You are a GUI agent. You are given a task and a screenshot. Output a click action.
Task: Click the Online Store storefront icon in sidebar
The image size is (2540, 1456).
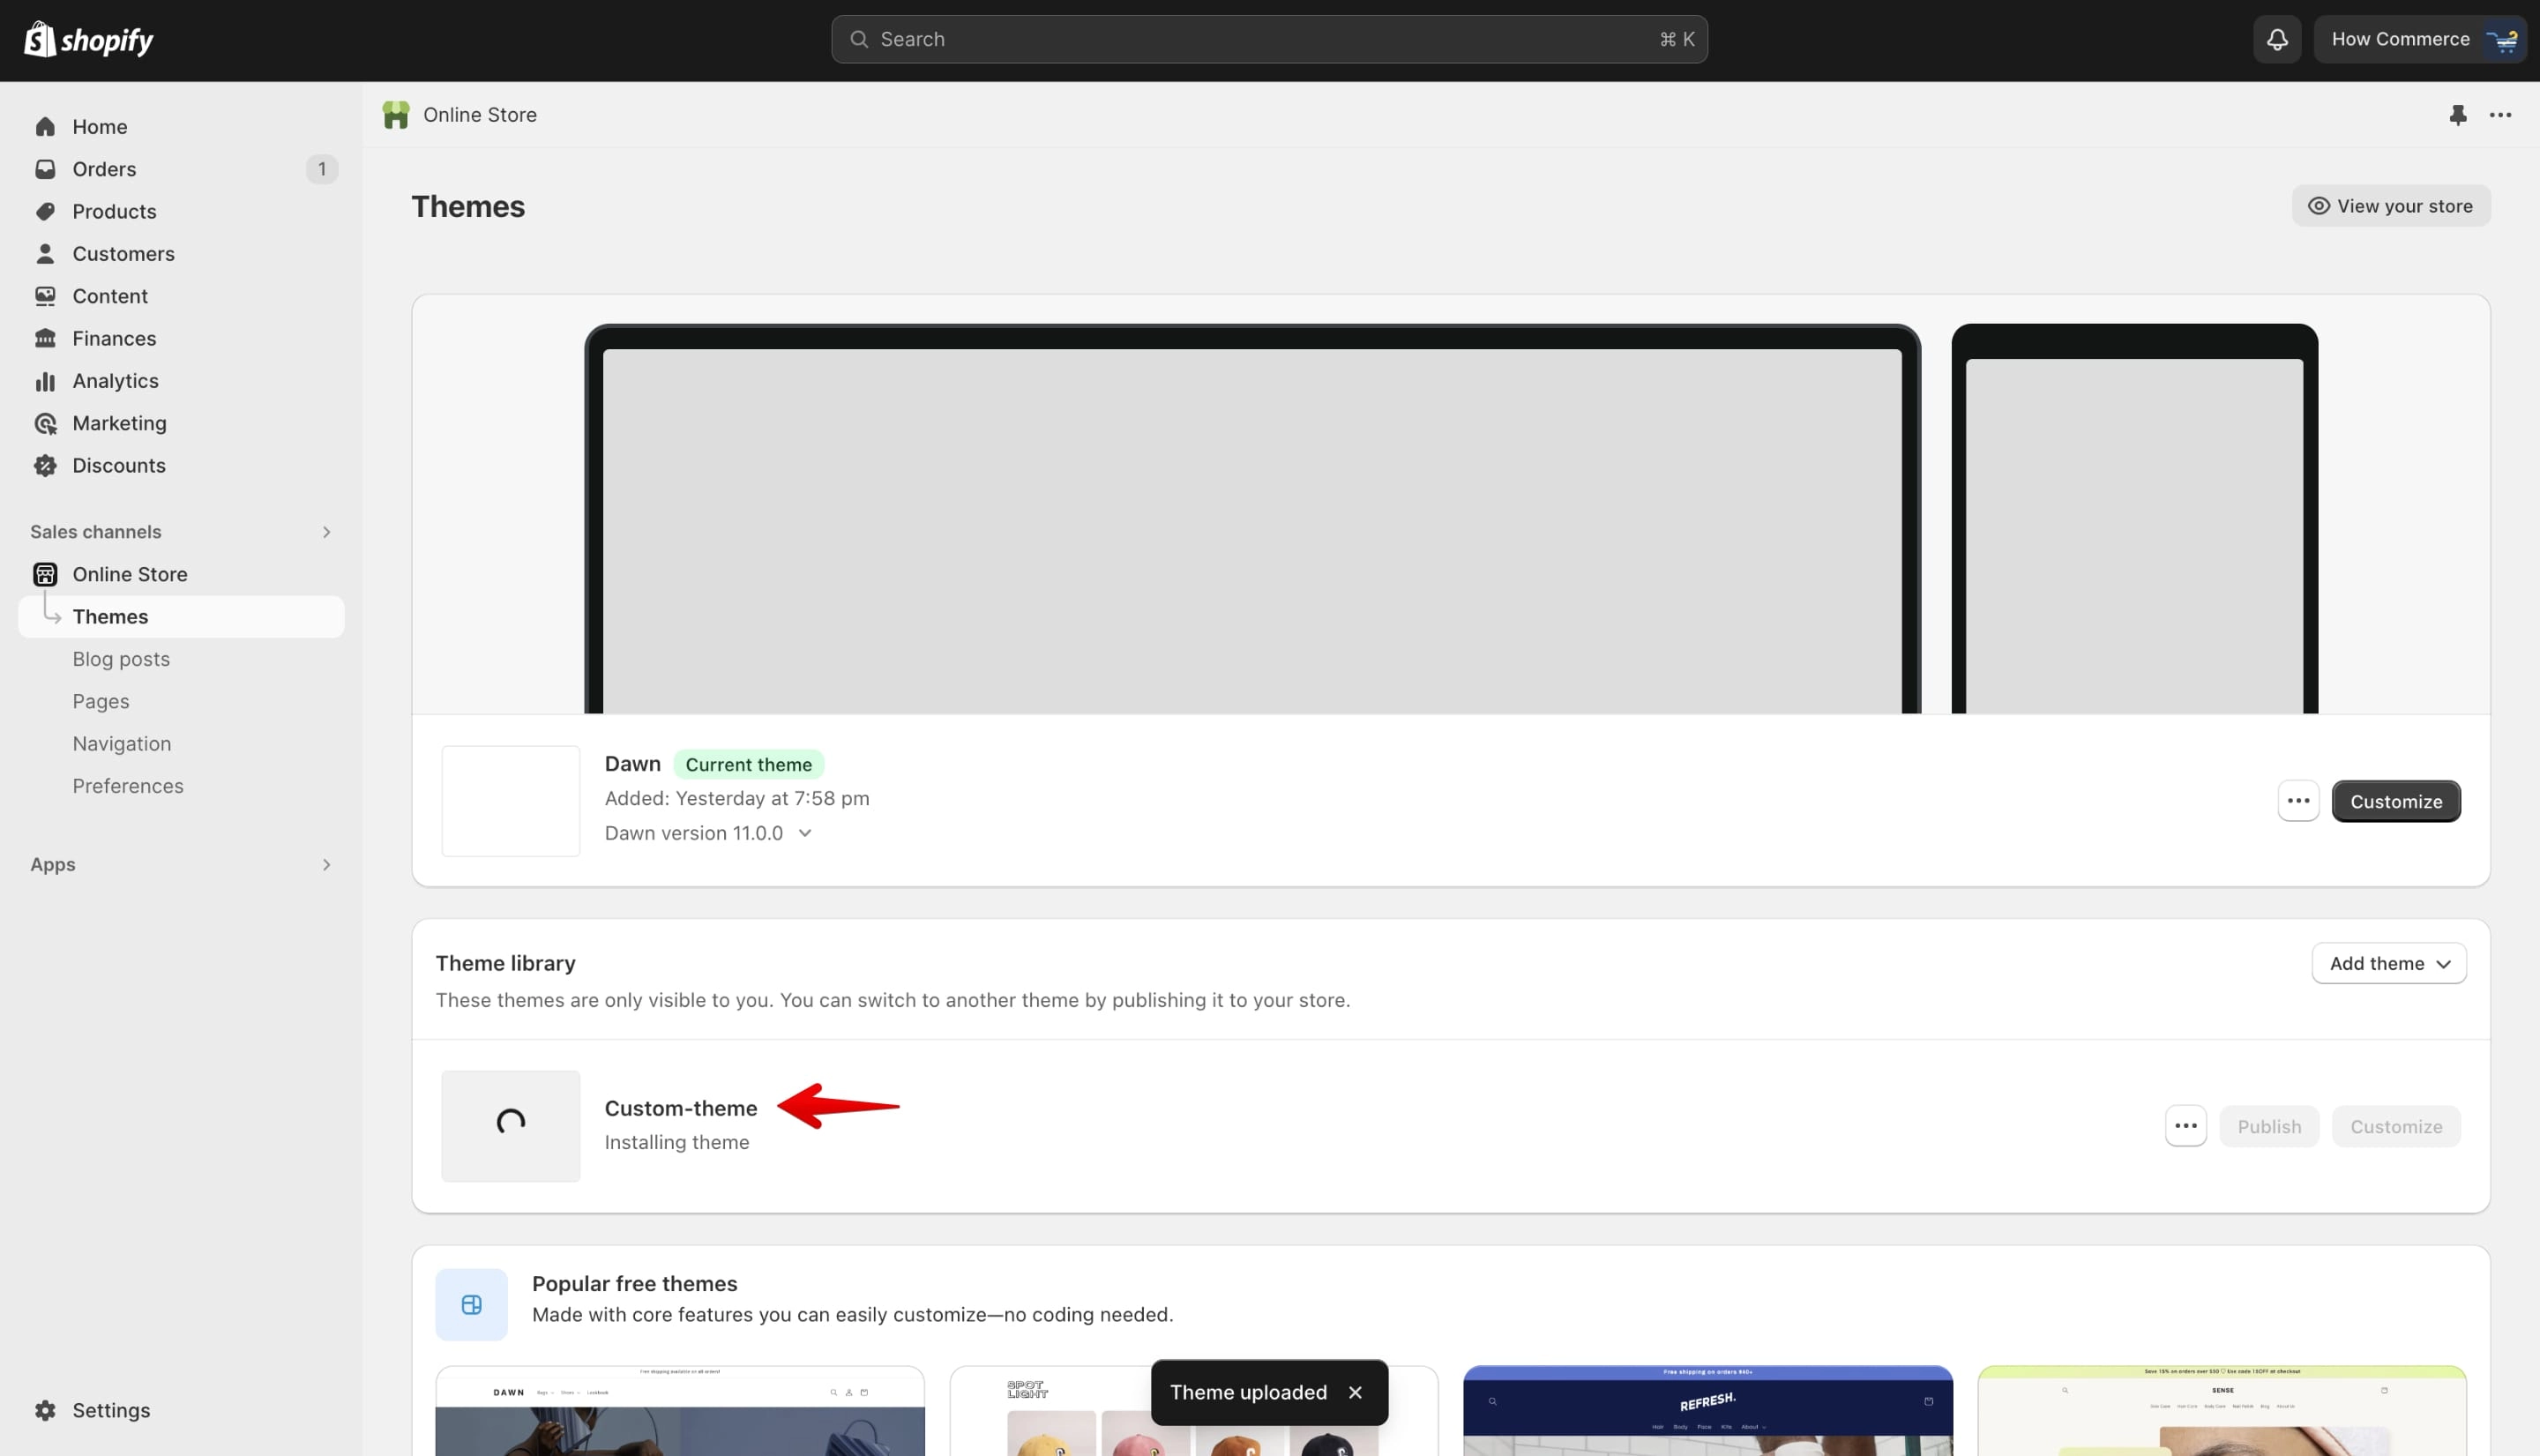(45, 574)
